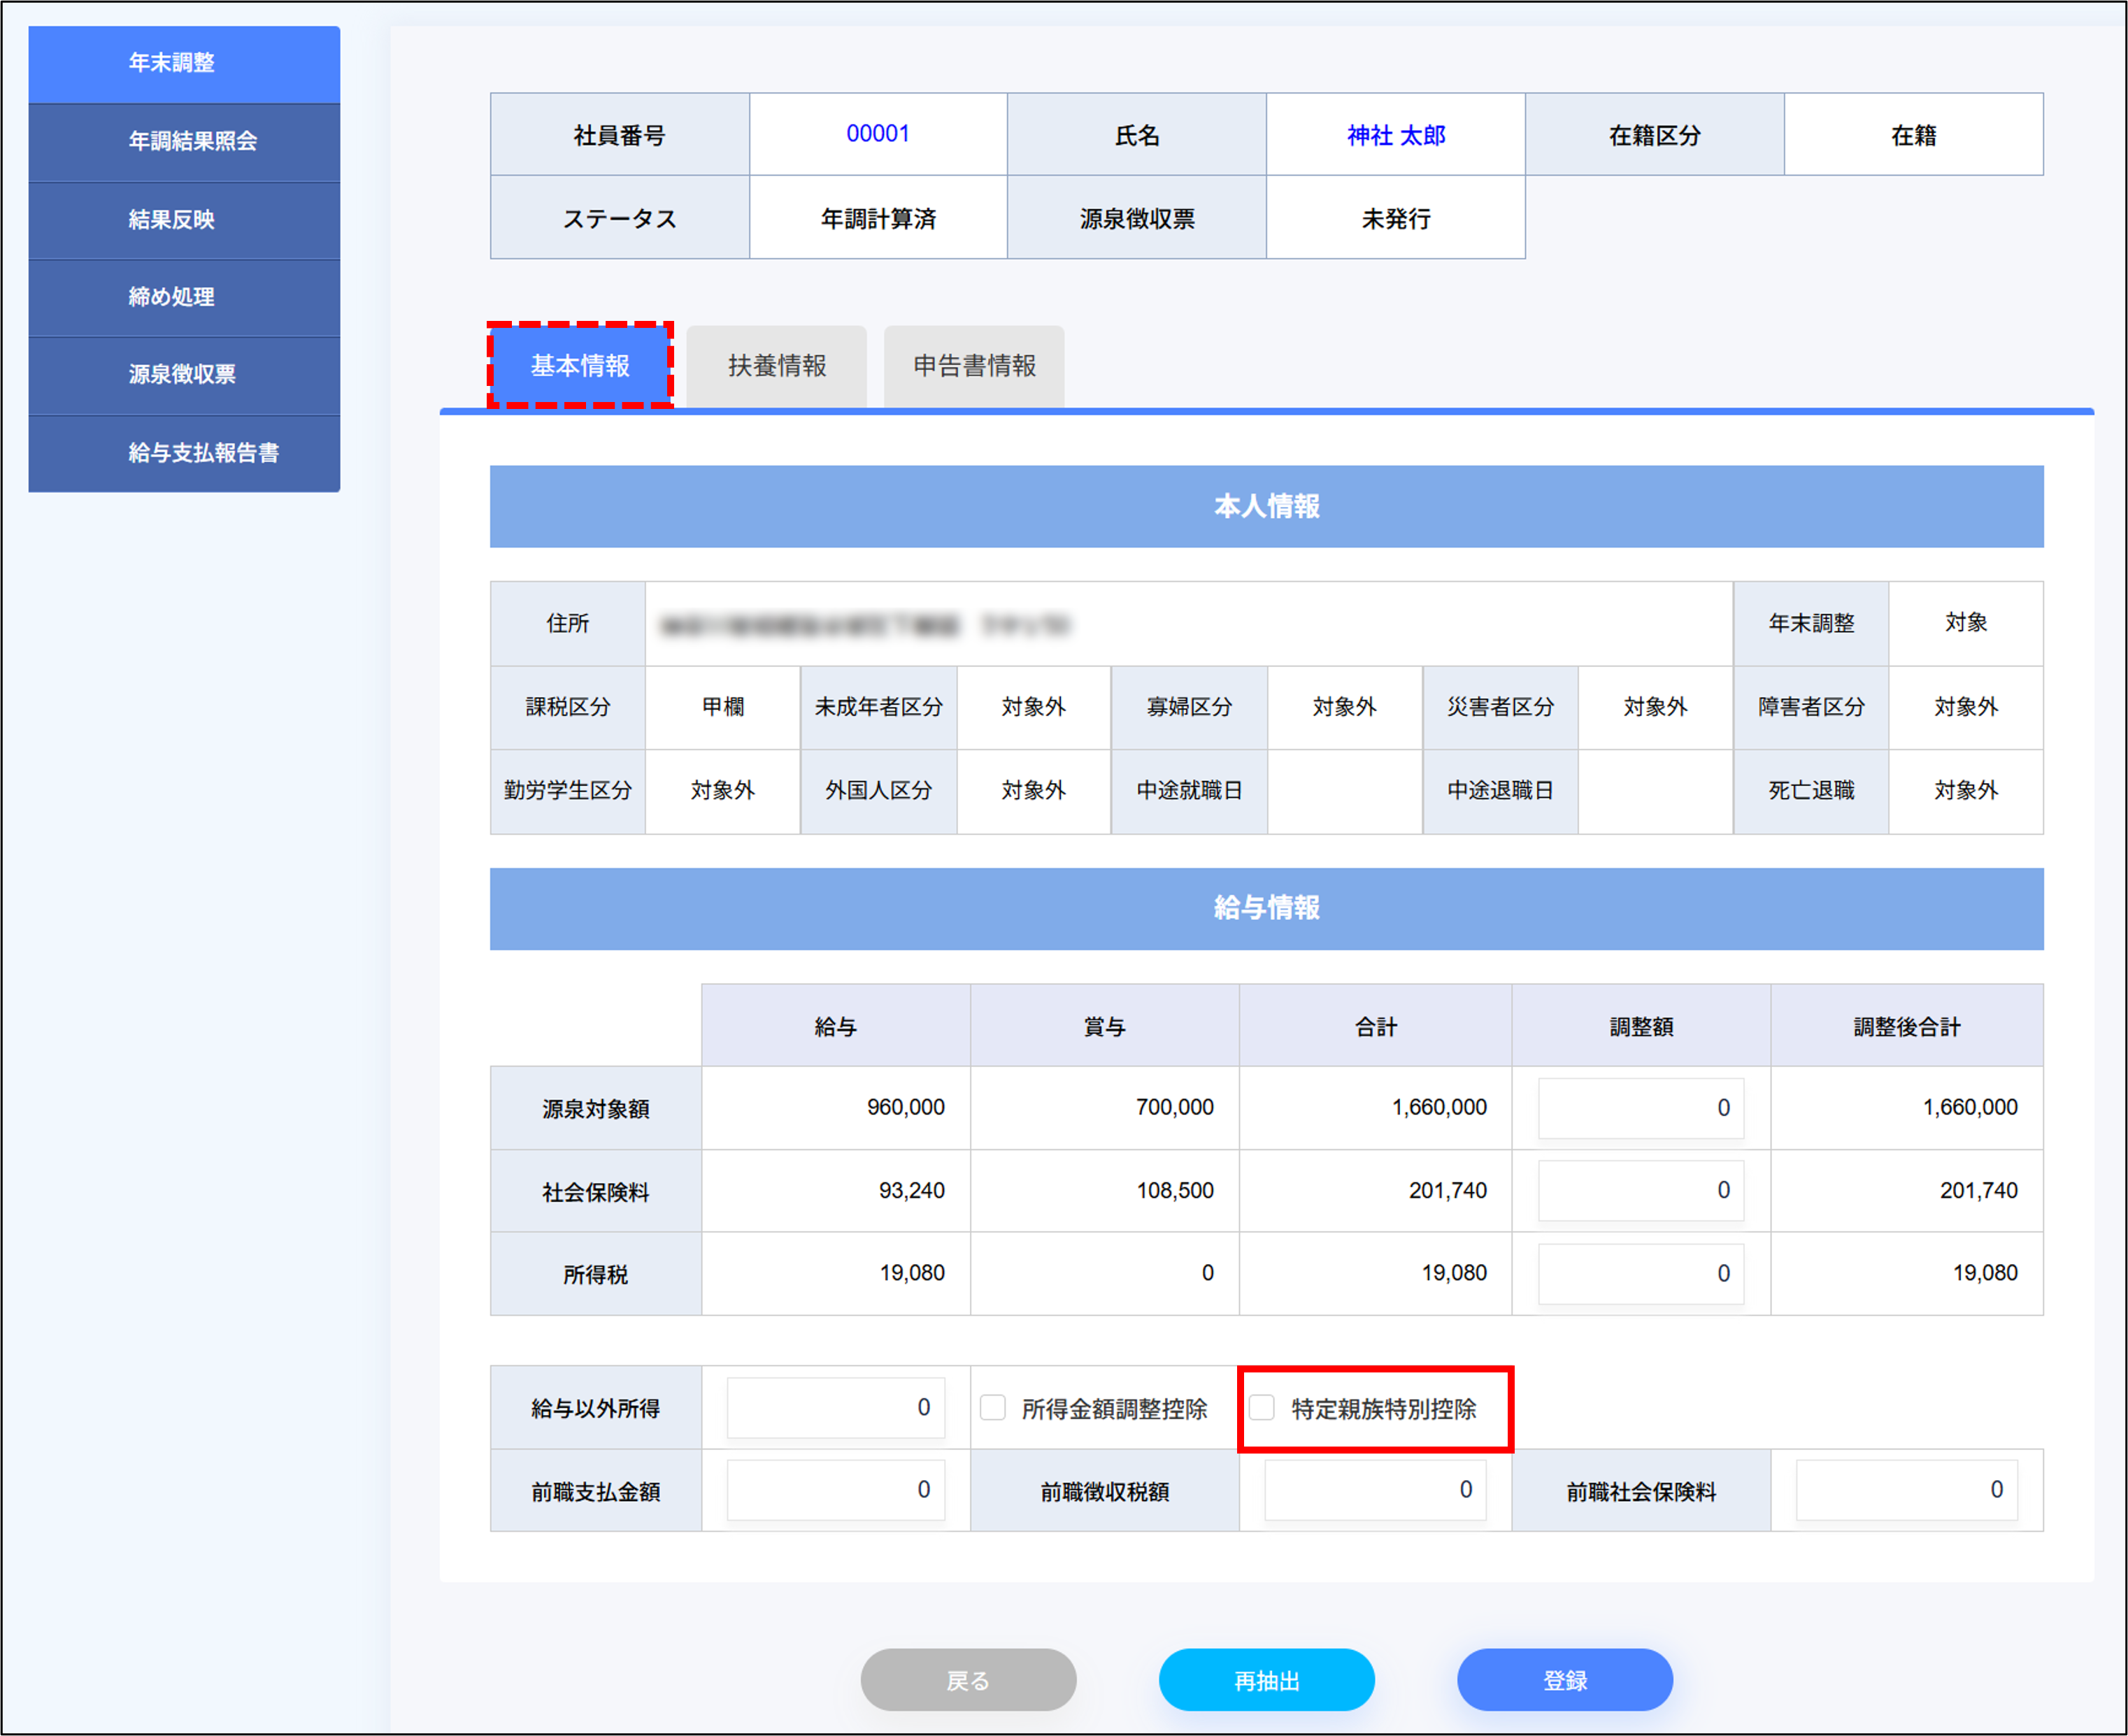Click the 神社 太郎 name link
Screen dimensions: 2128x1736
[x=1395, y=135]
